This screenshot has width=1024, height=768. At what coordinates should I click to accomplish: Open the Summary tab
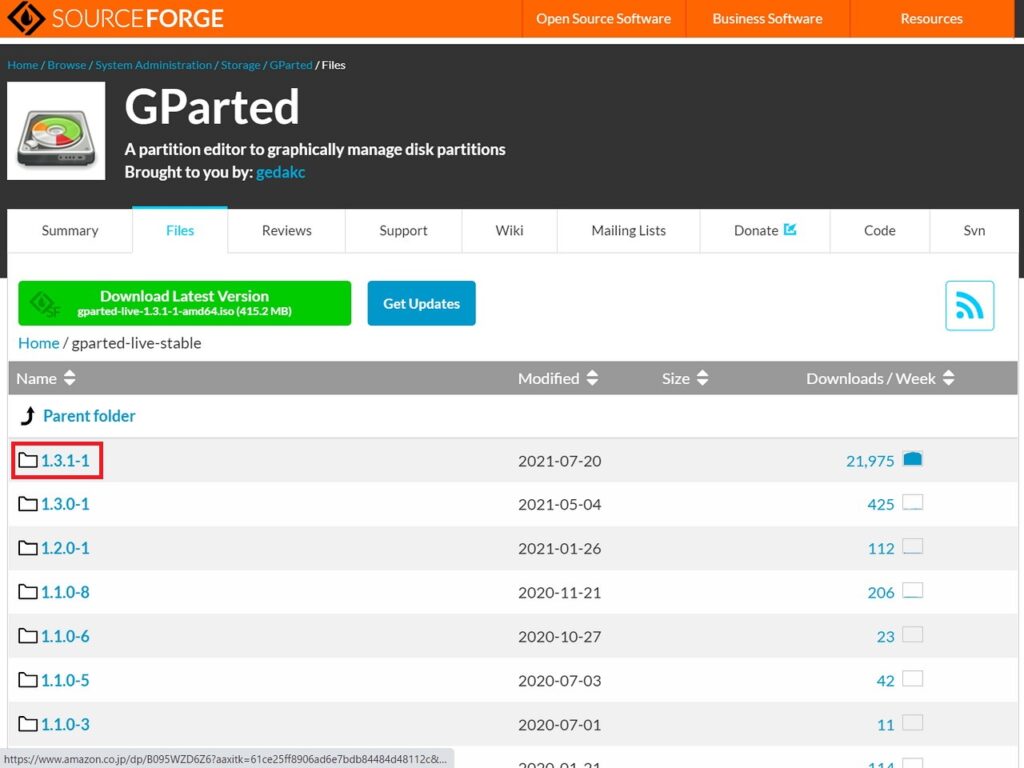point(70,231)
